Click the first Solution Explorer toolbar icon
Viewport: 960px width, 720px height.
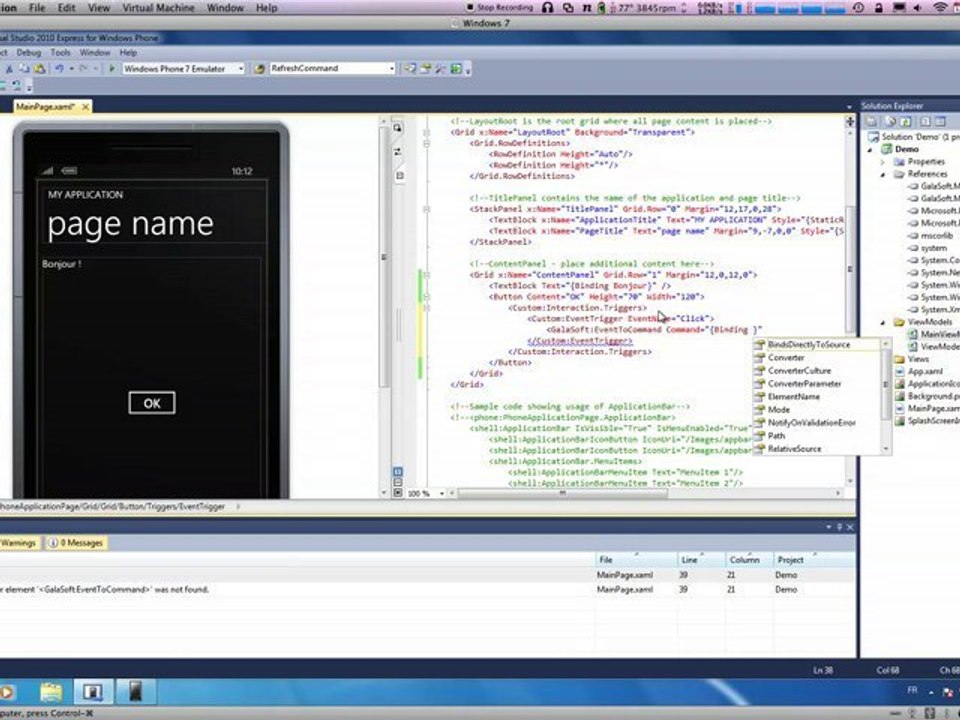(x=873, y=121)
